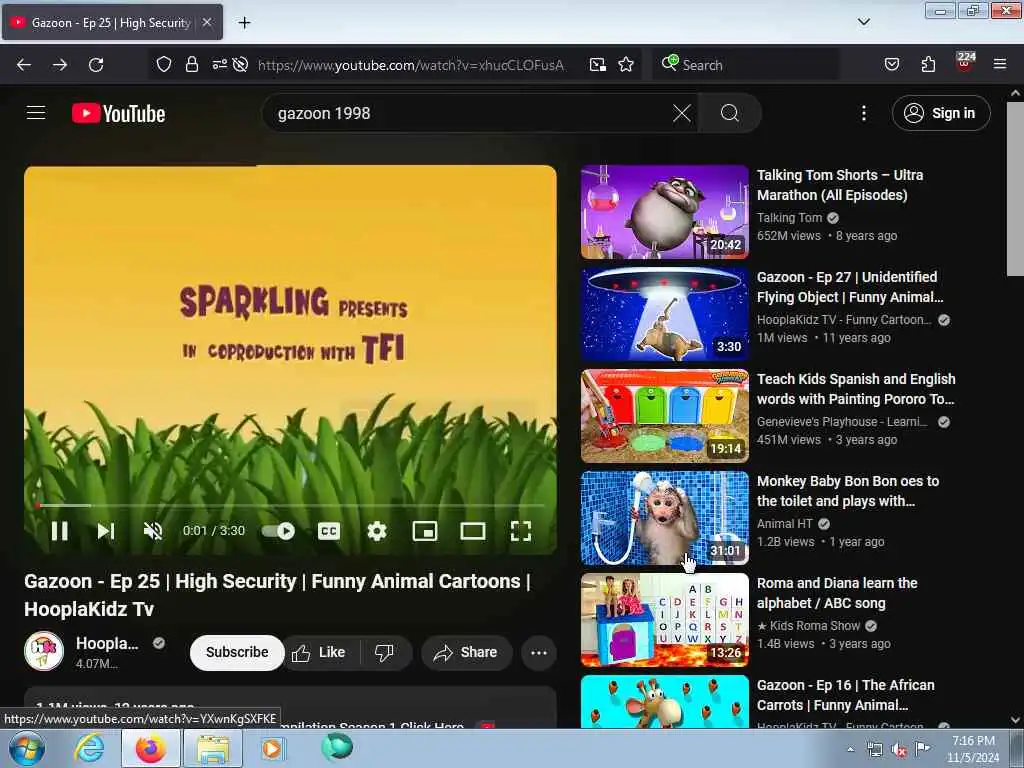Subscribe to HooplaKidz channel
Image resolution: width=1024 pixels, height=768 pixels.
[237, 652]
